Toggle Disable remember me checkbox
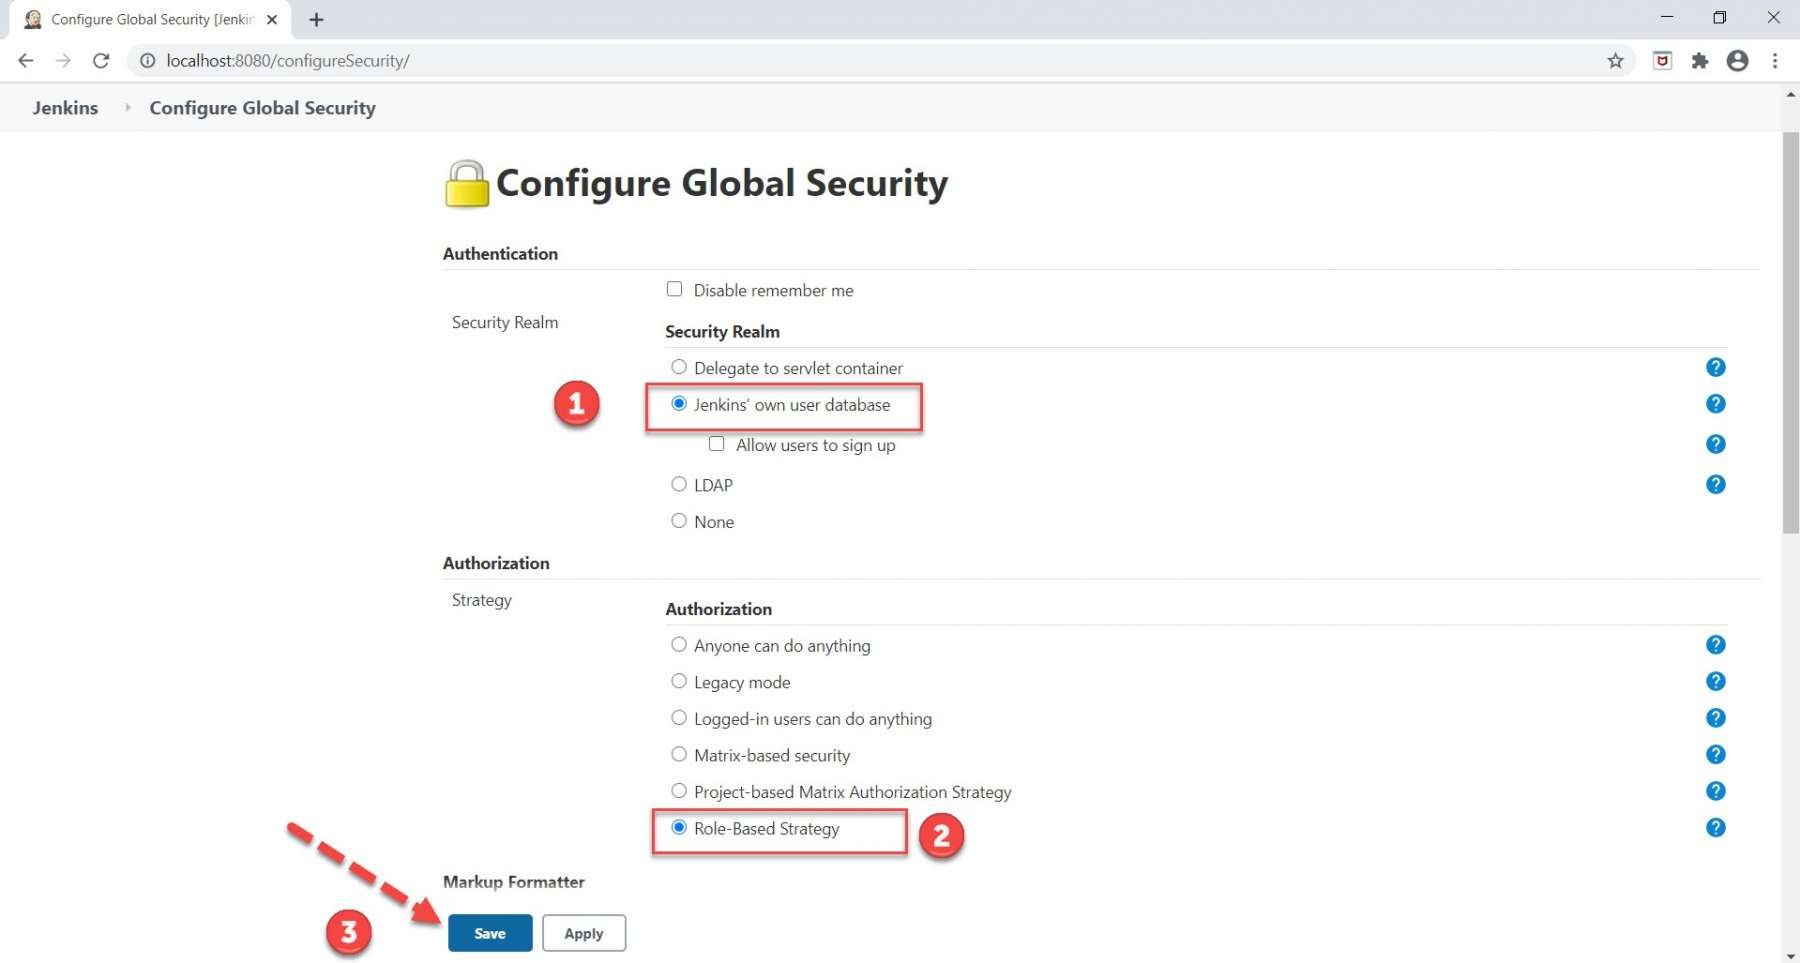 (675, 289)
